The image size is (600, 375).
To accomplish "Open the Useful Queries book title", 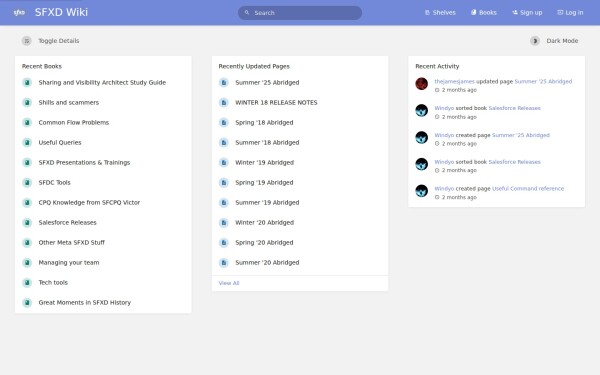I will click(60, 142).
